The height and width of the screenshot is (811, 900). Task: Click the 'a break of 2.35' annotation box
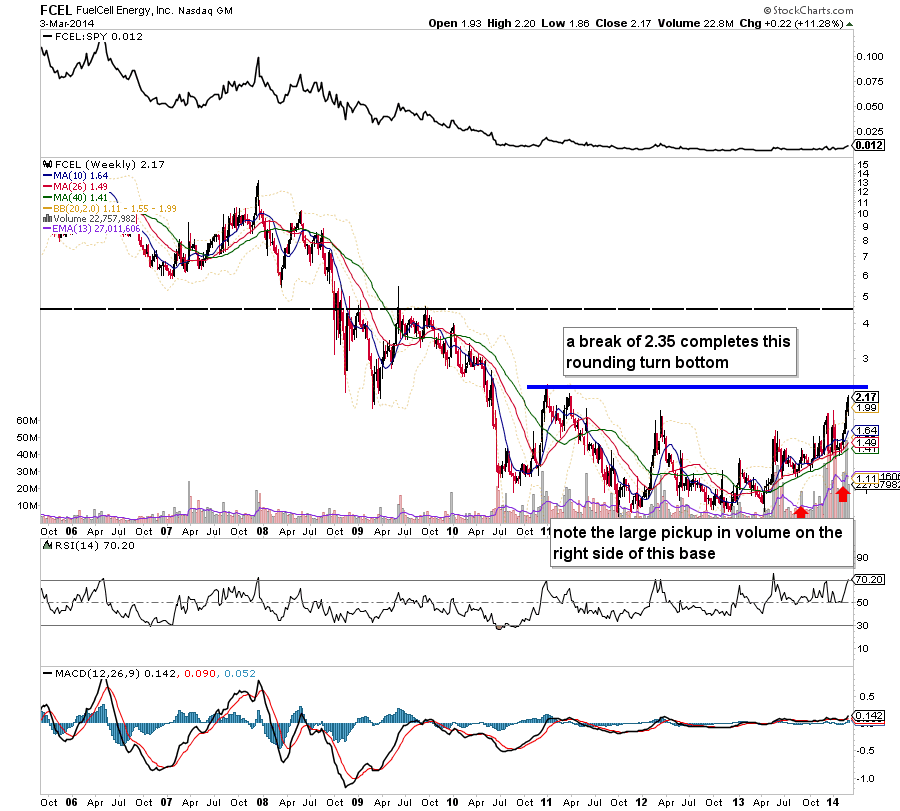(x=680, y=352)
